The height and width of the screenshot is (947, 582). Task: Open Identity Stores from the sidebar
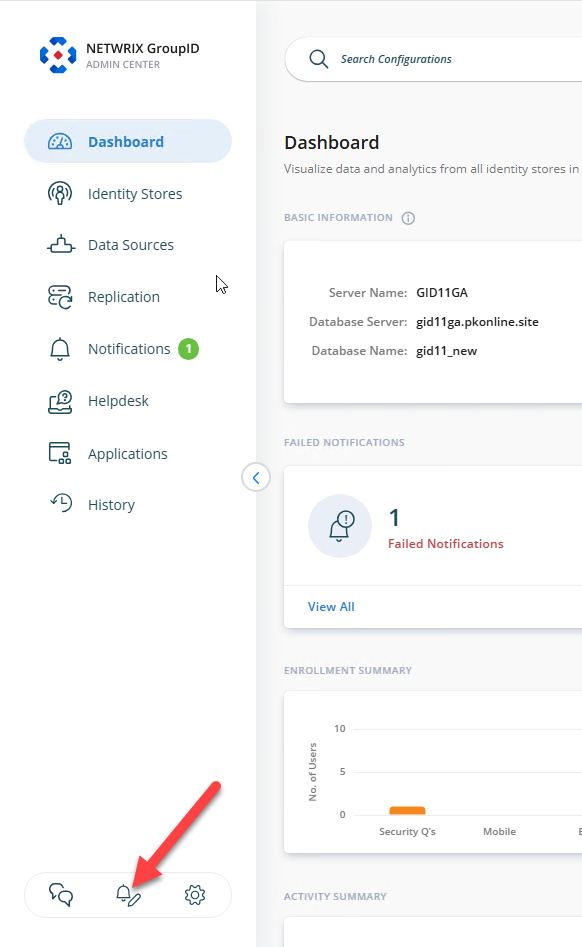point(135,193)
